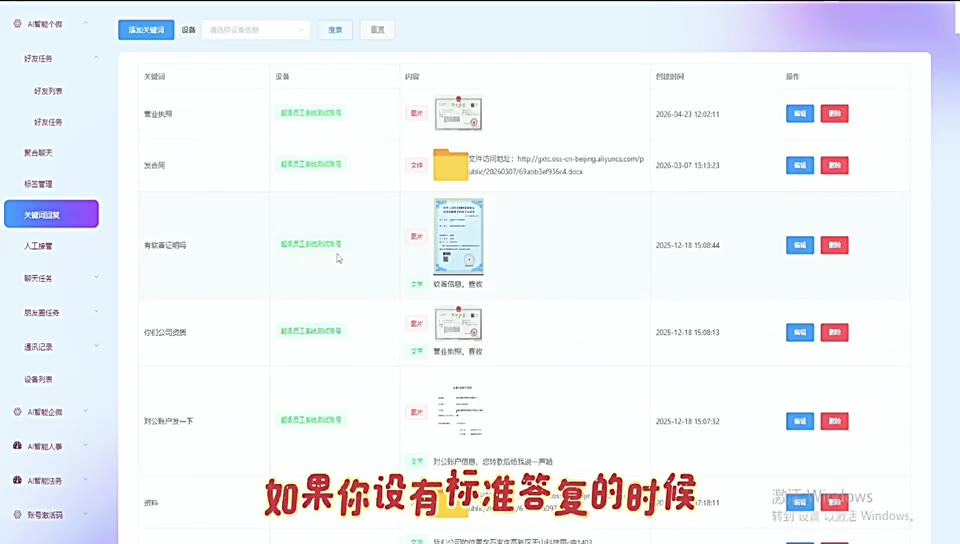The width and height of the screenshot is (960, 544).
Task: Click the device tag in 对公账户发一下 row
Action: pos(311,420)
